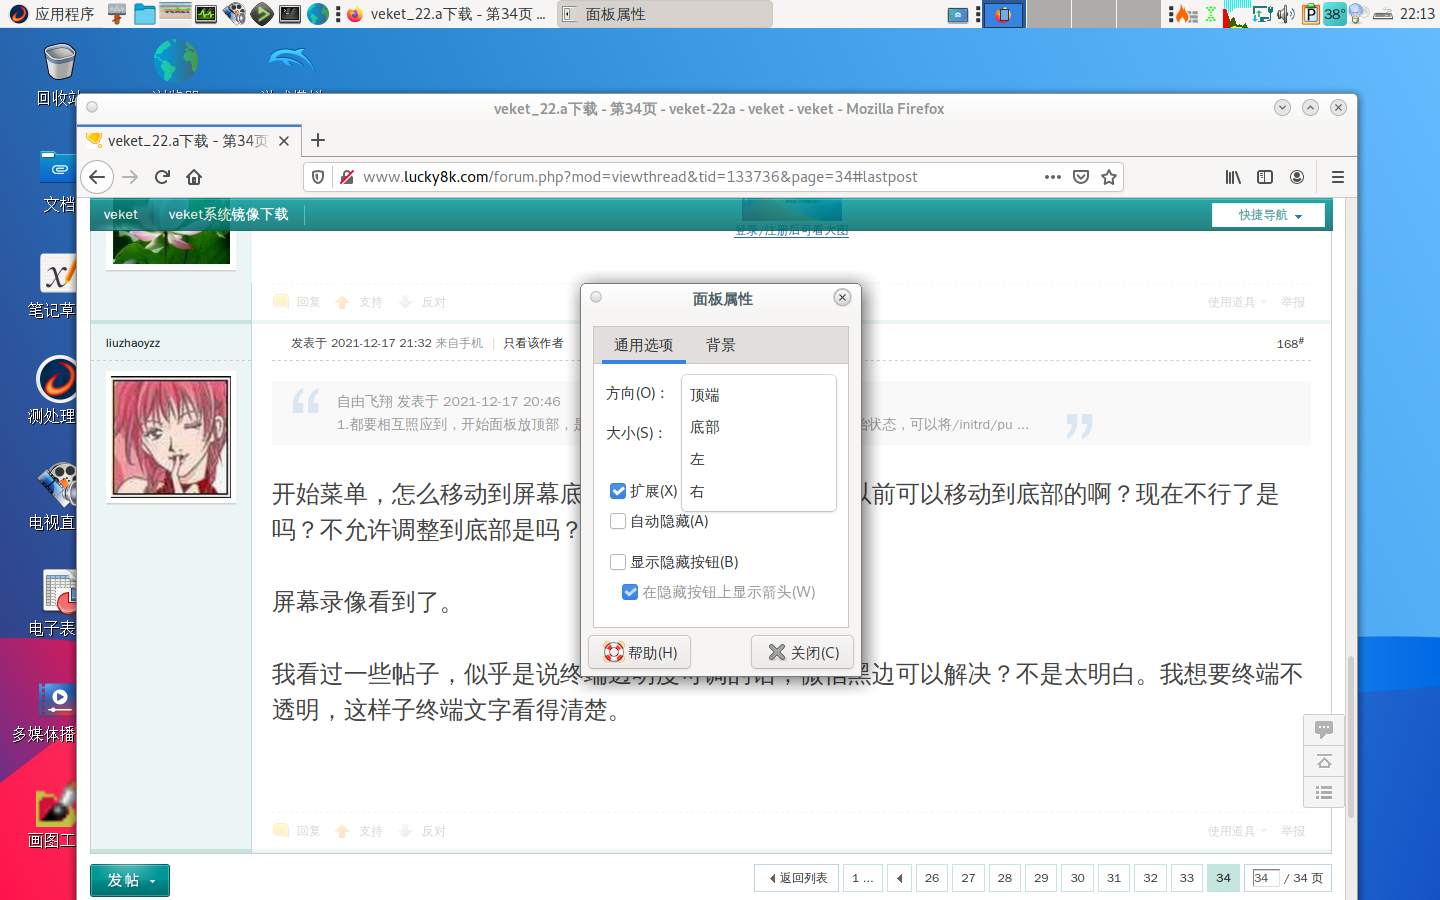Reload the page in Firefox
1440x900 pixels.
click(x=162, y=177)
